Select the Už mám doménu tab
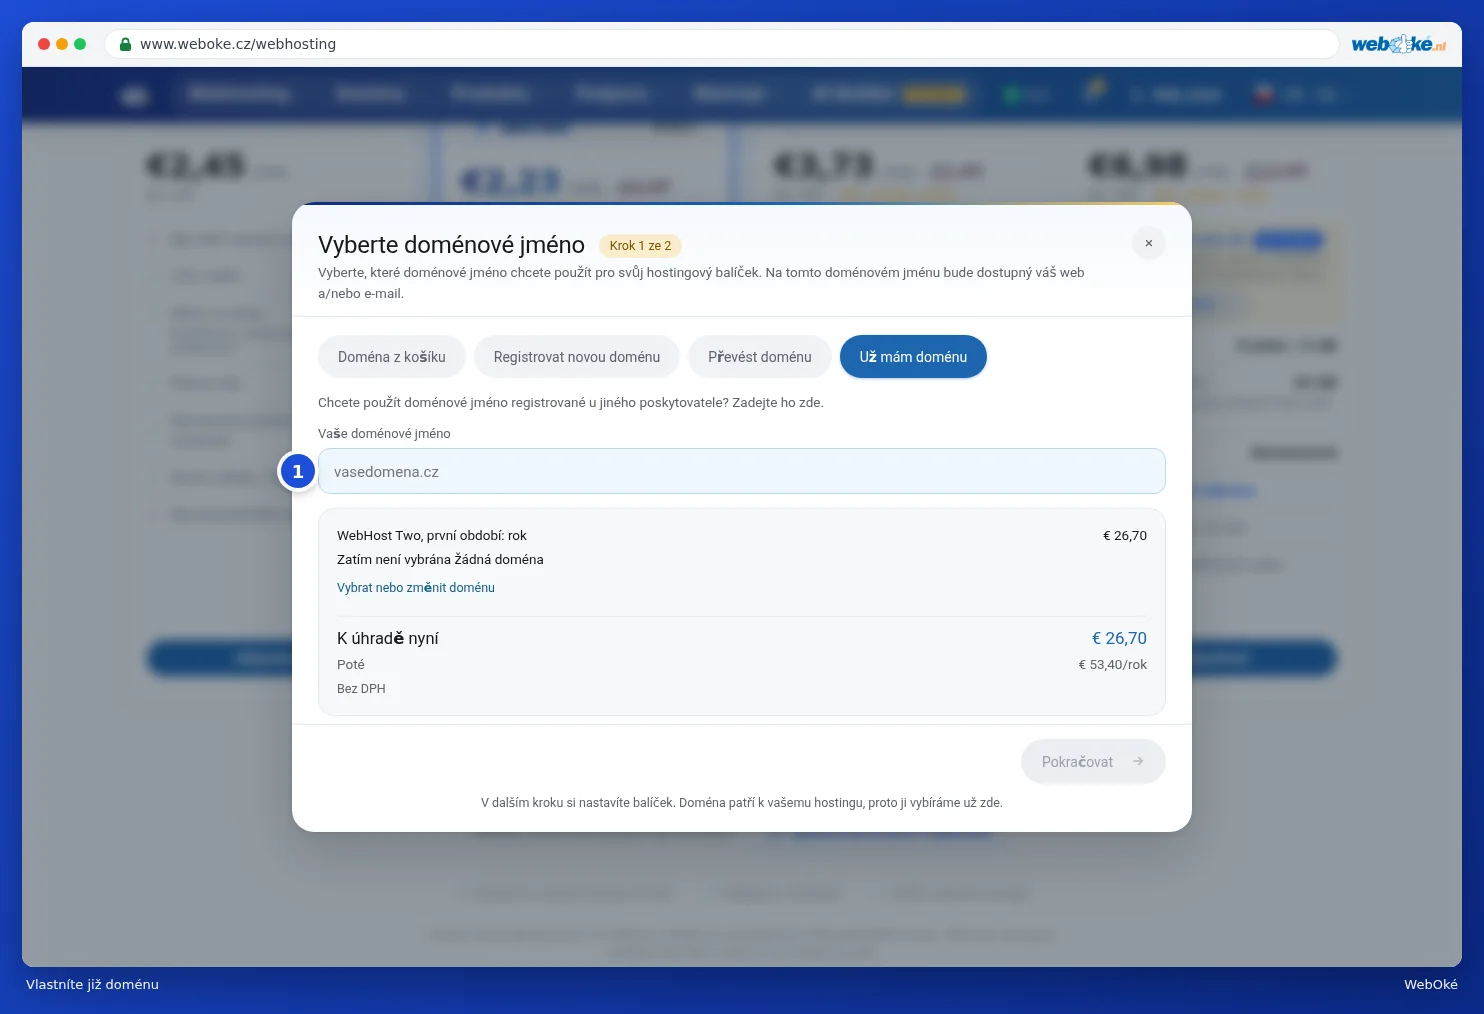Screen dimensions: 1484x1014 pos(913,357)
